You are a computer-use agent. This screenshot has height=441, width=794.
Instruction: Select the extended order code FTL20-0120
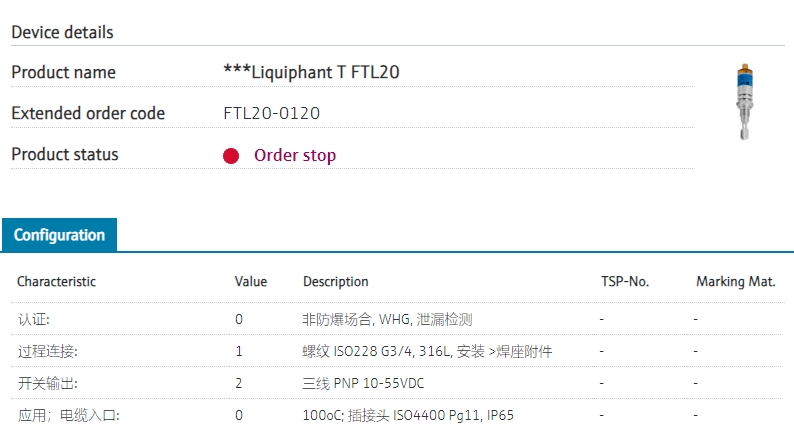272,113
